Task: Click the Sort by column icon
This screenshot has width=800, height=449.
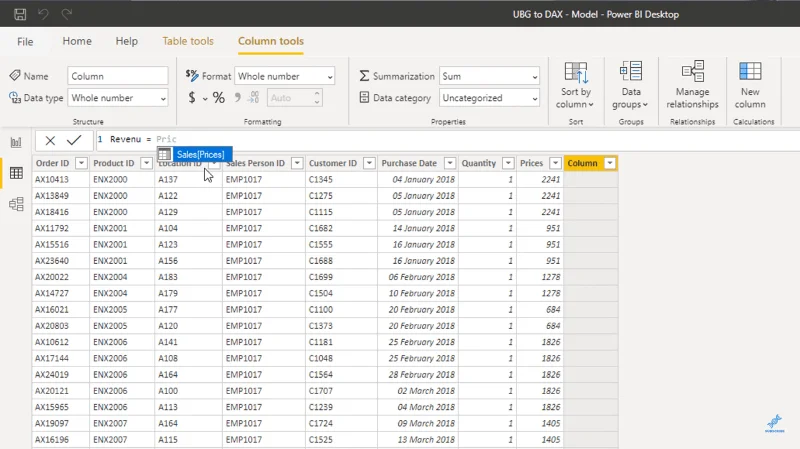Action: tap(576, 72)
